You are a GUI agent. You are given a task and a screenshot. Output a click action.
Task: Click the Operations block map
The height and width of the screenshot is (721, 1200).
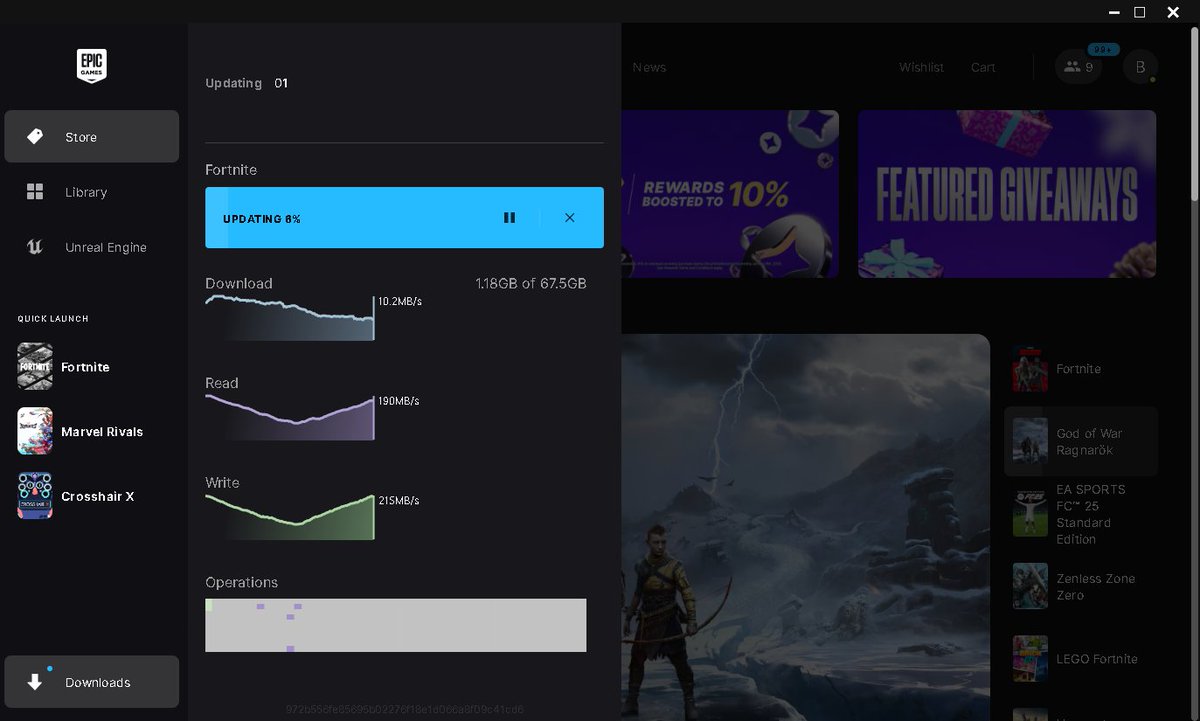tap(396, 625)
